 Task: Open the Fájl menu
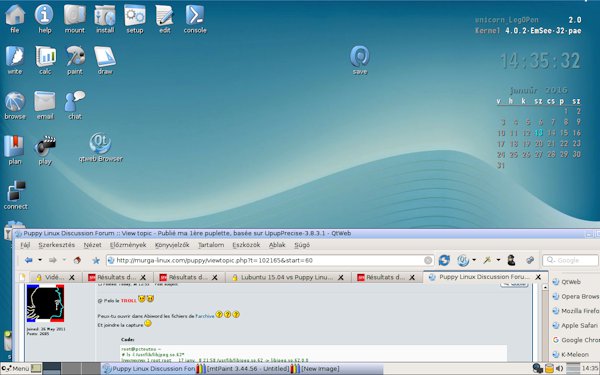[x=25, y=245]
